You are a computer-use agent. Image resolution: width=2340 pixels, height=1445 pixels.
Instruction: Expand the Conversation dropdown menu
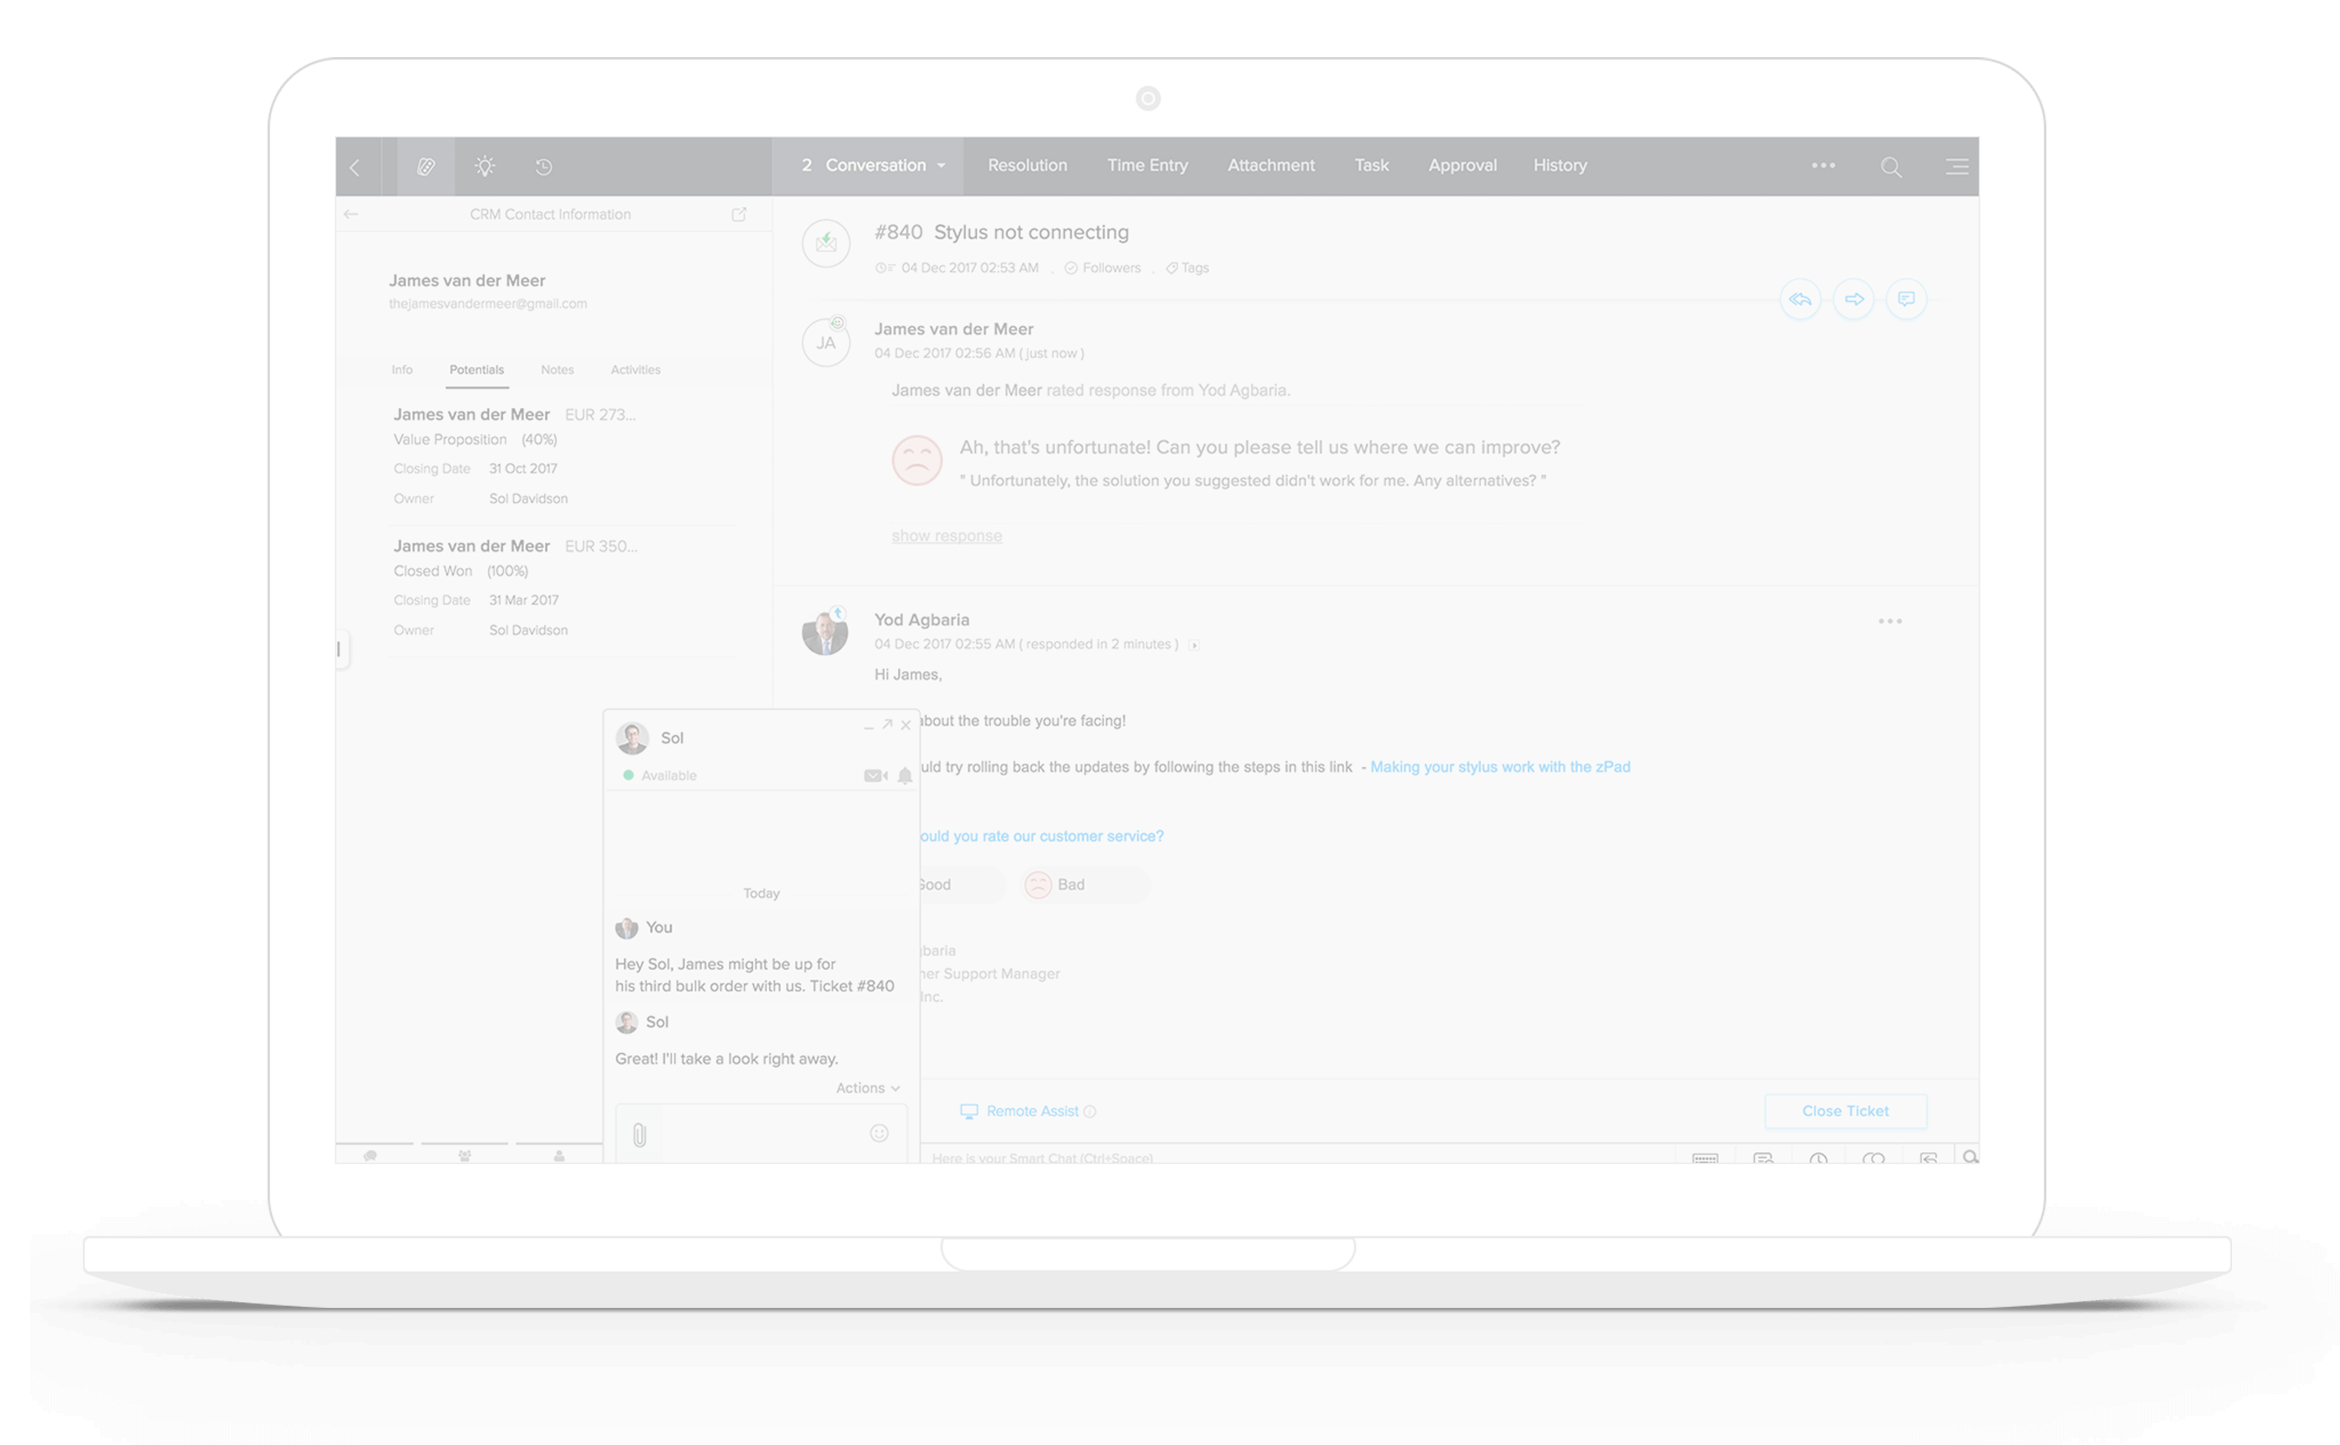point(941,165)
